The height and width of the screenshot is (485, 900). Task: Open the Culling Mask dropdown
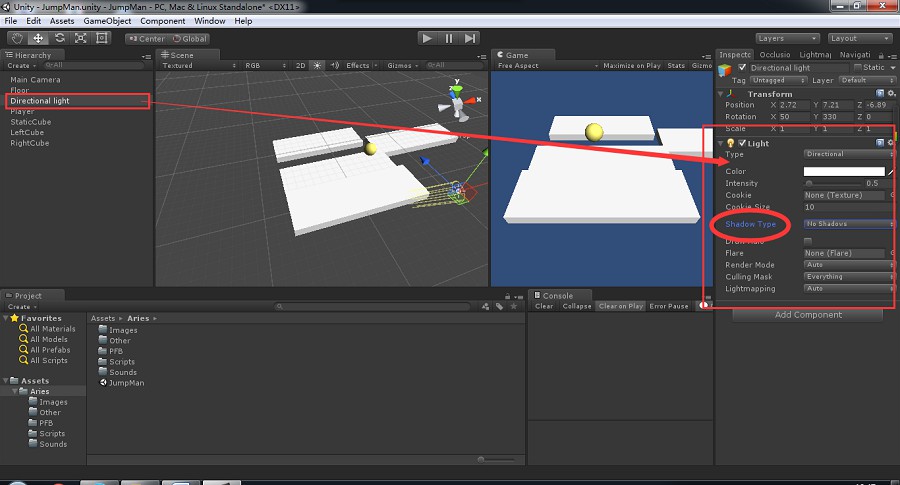[x=849, y=277]
